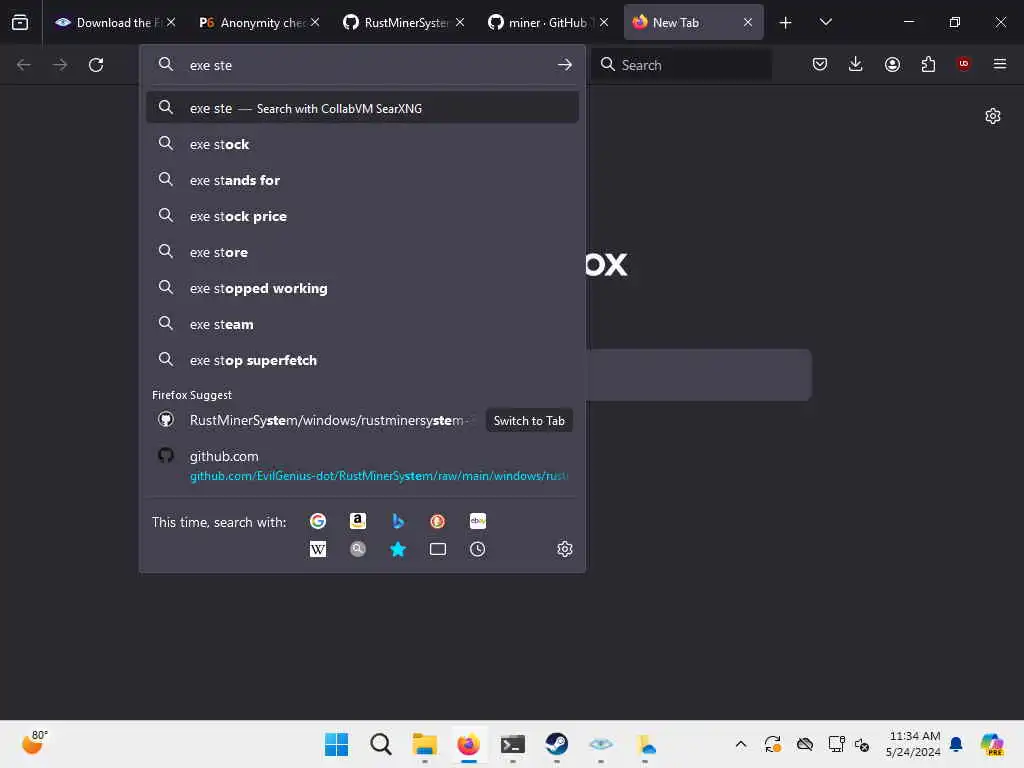Switch to the Anonymity check tab
This screenshot has width=1024, height=768.
click(x=259, y=22)
